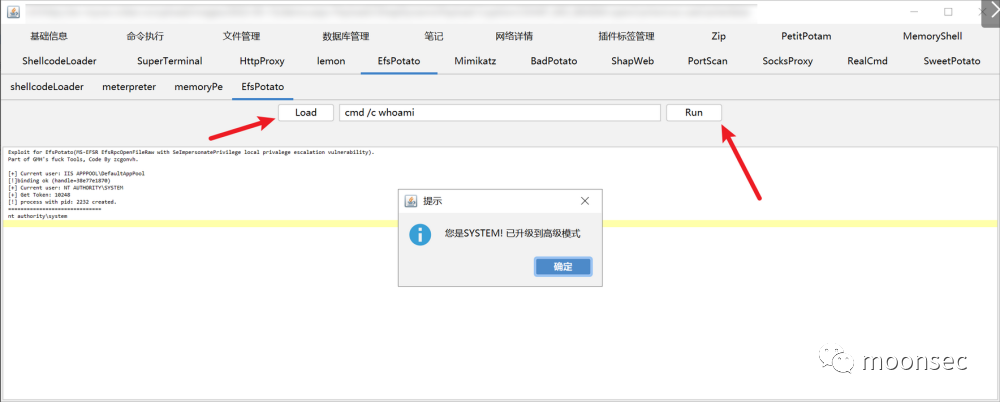Open the SocksProxy tab
The width and height of the screenshot is (1000, 402).
pyautogui.click(x=788, y=61)
